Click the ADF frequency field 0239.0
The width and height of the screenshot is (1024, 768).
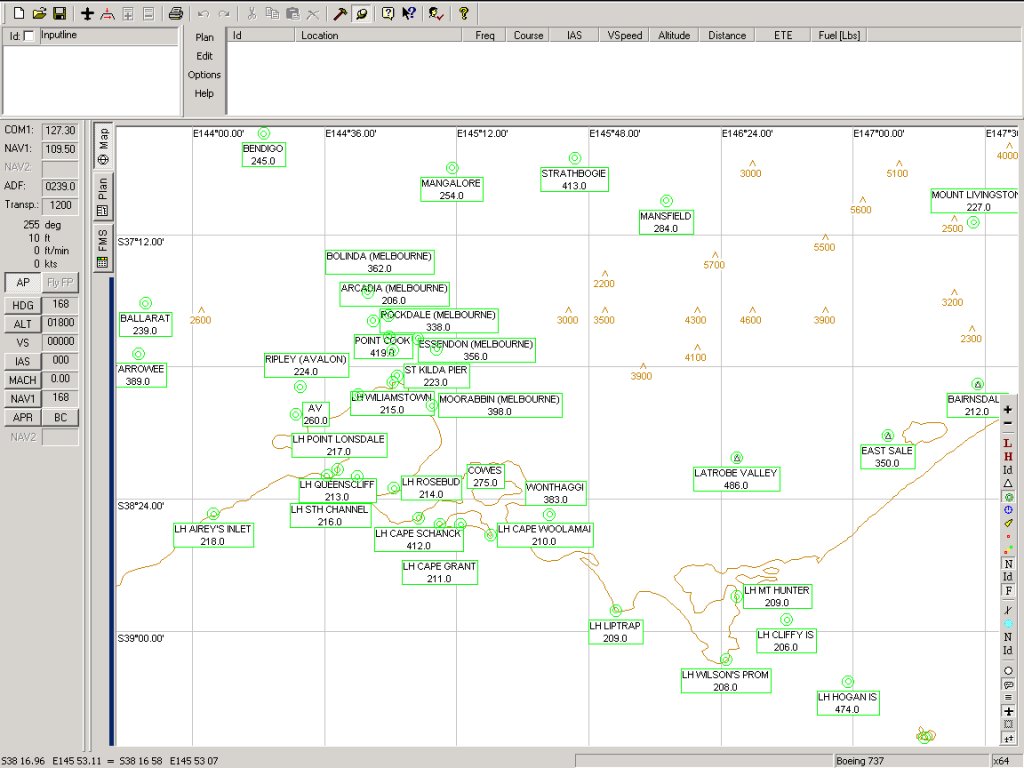coord(60,186)
